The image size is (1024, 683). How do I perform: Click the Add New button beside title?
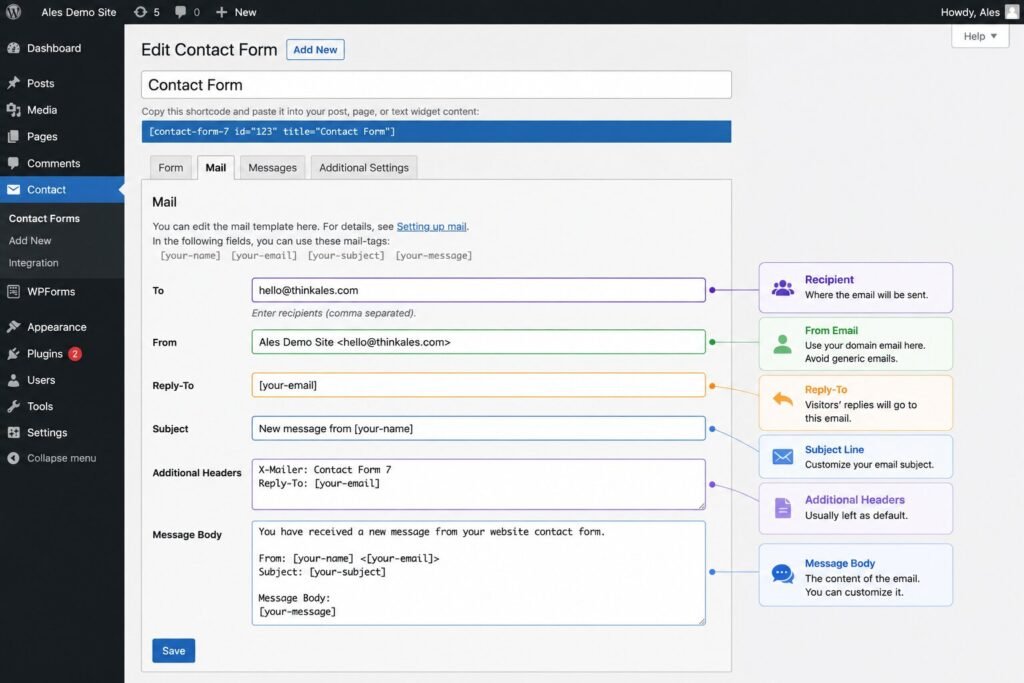tap(315, 50)
